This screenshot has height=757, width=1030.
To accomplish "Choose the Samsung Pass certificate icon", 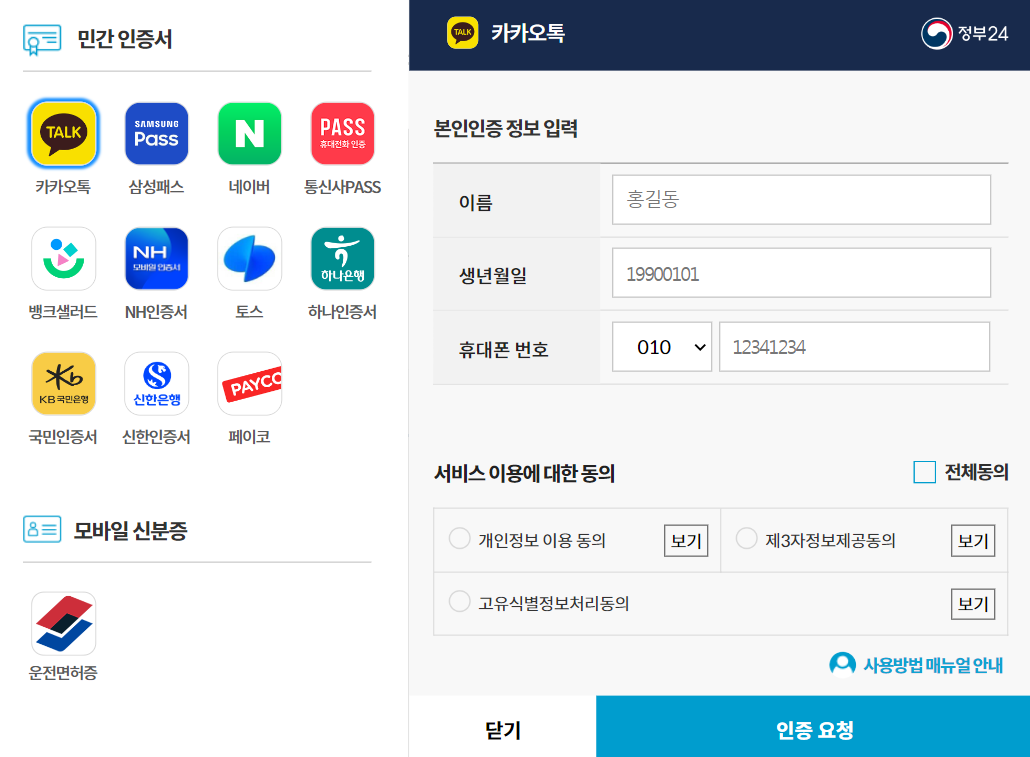I will click(156, 133).
